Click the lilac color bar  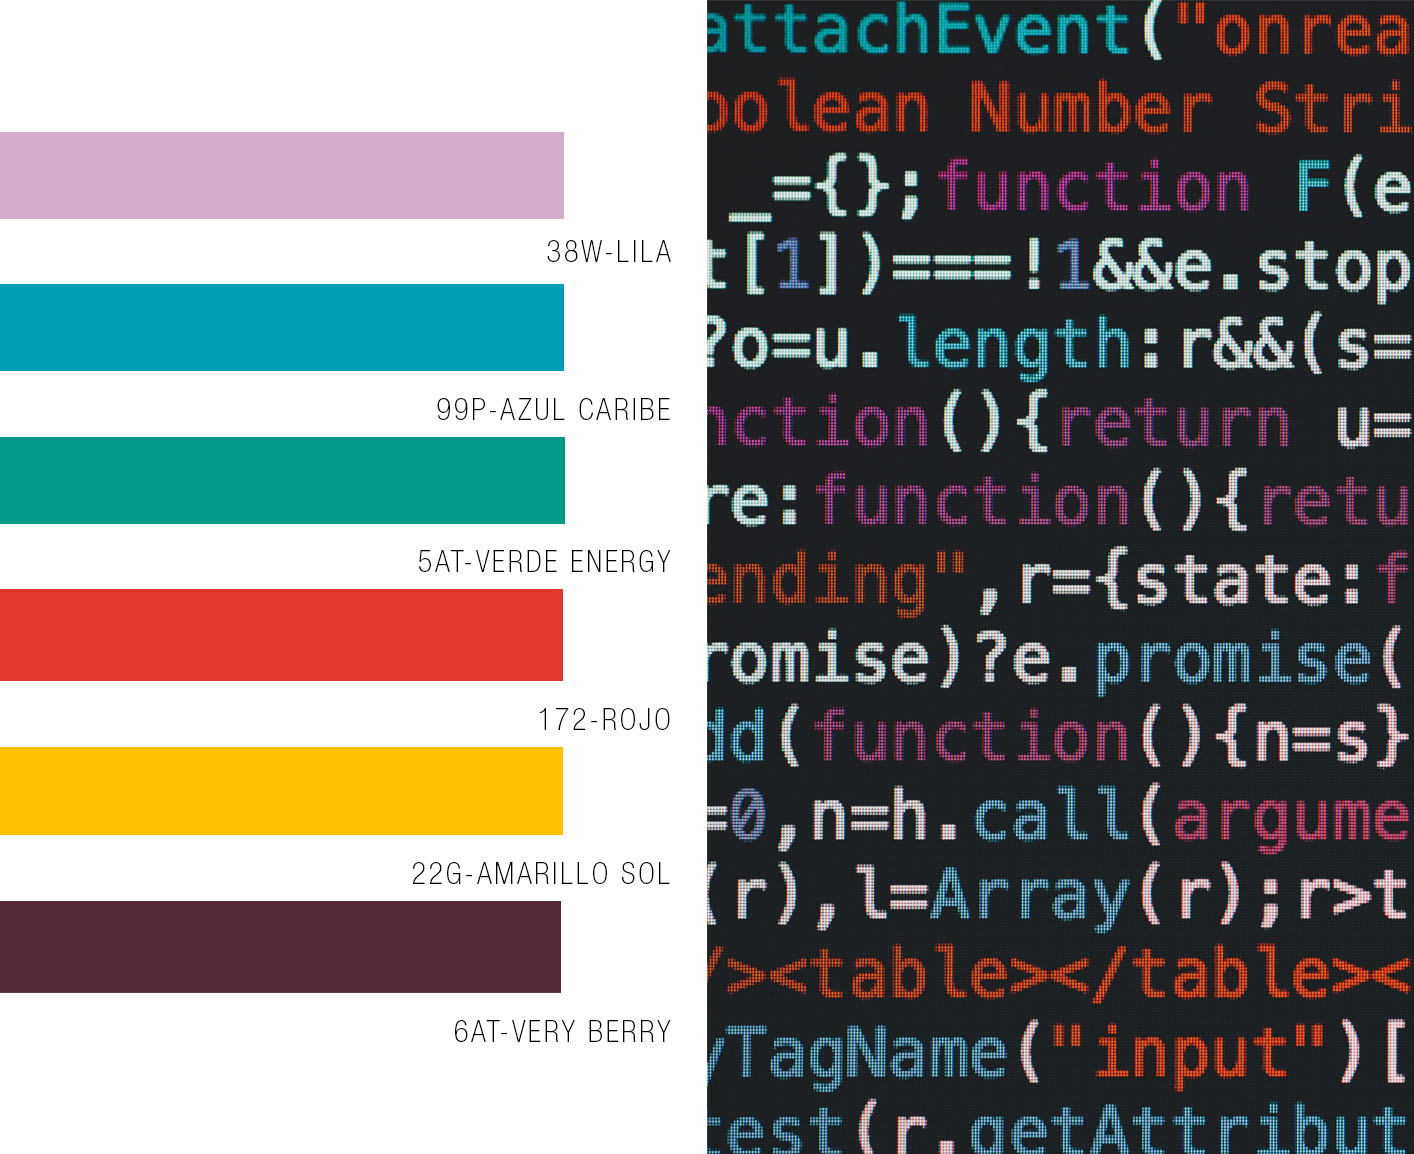[x=281, y=175]
